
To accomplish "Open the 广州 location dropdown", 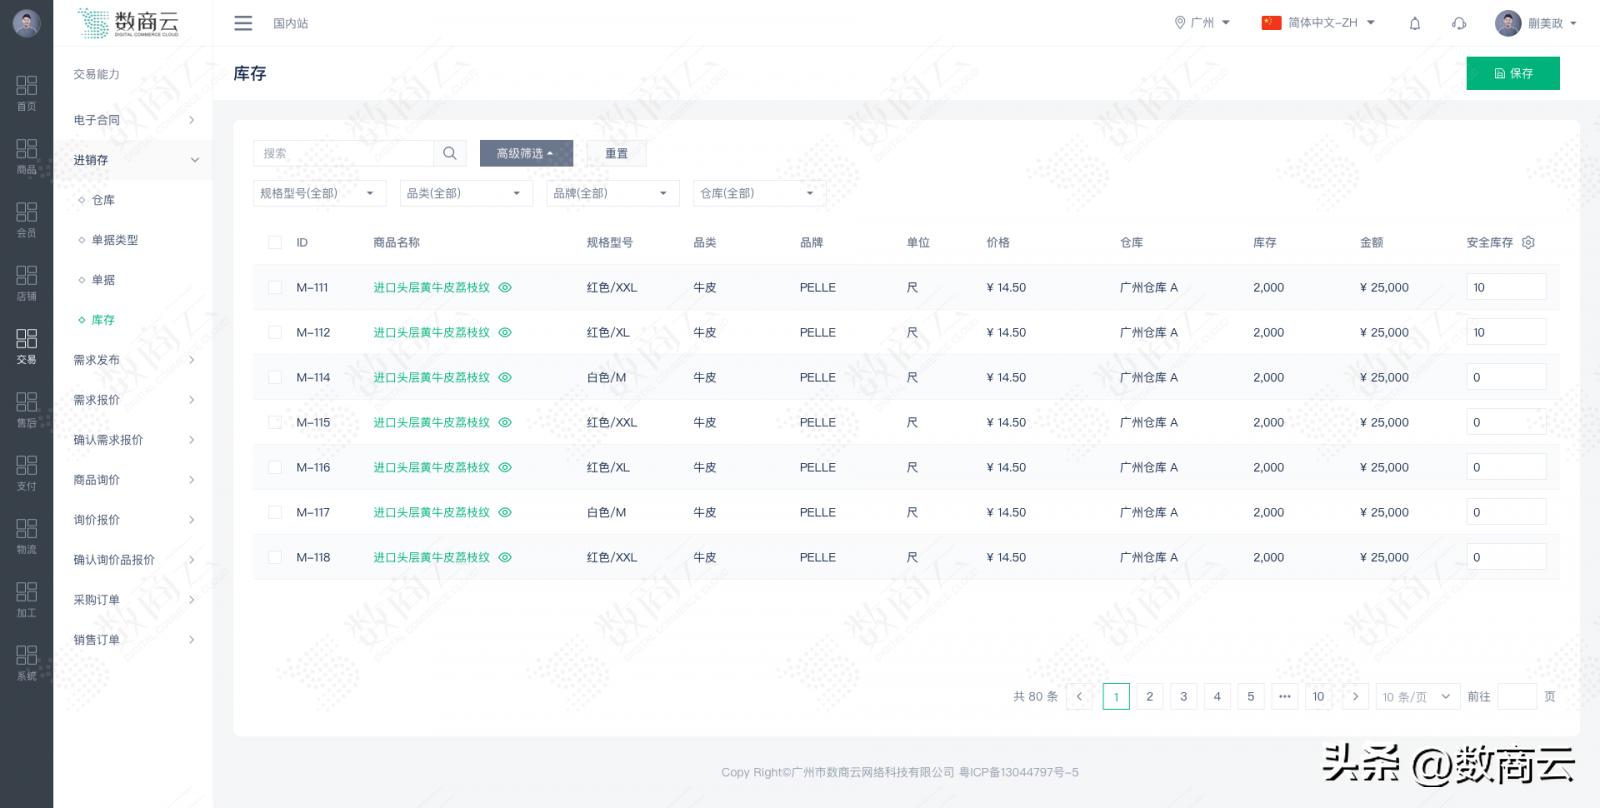I will (x=1202, y=23).
